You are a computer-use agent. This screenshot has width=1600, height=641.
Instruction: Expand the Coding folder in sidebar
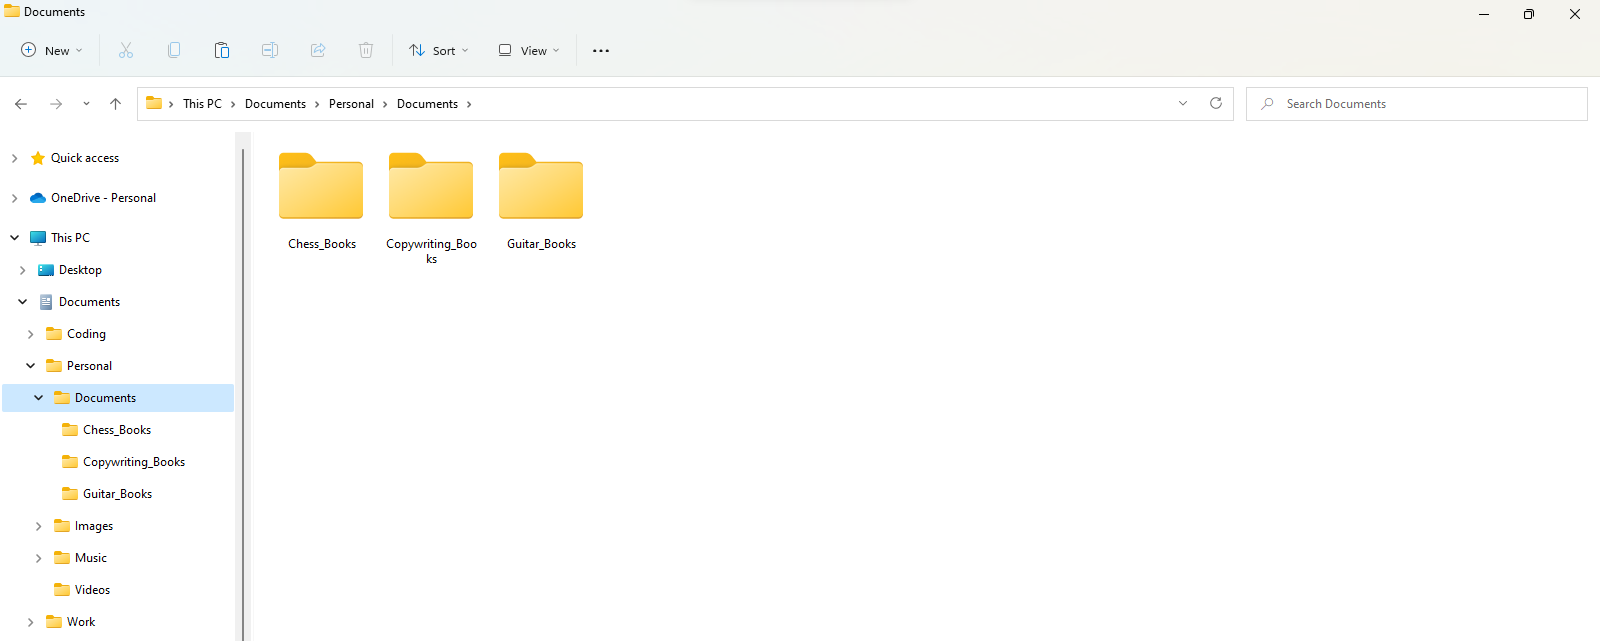coord(30,334)
